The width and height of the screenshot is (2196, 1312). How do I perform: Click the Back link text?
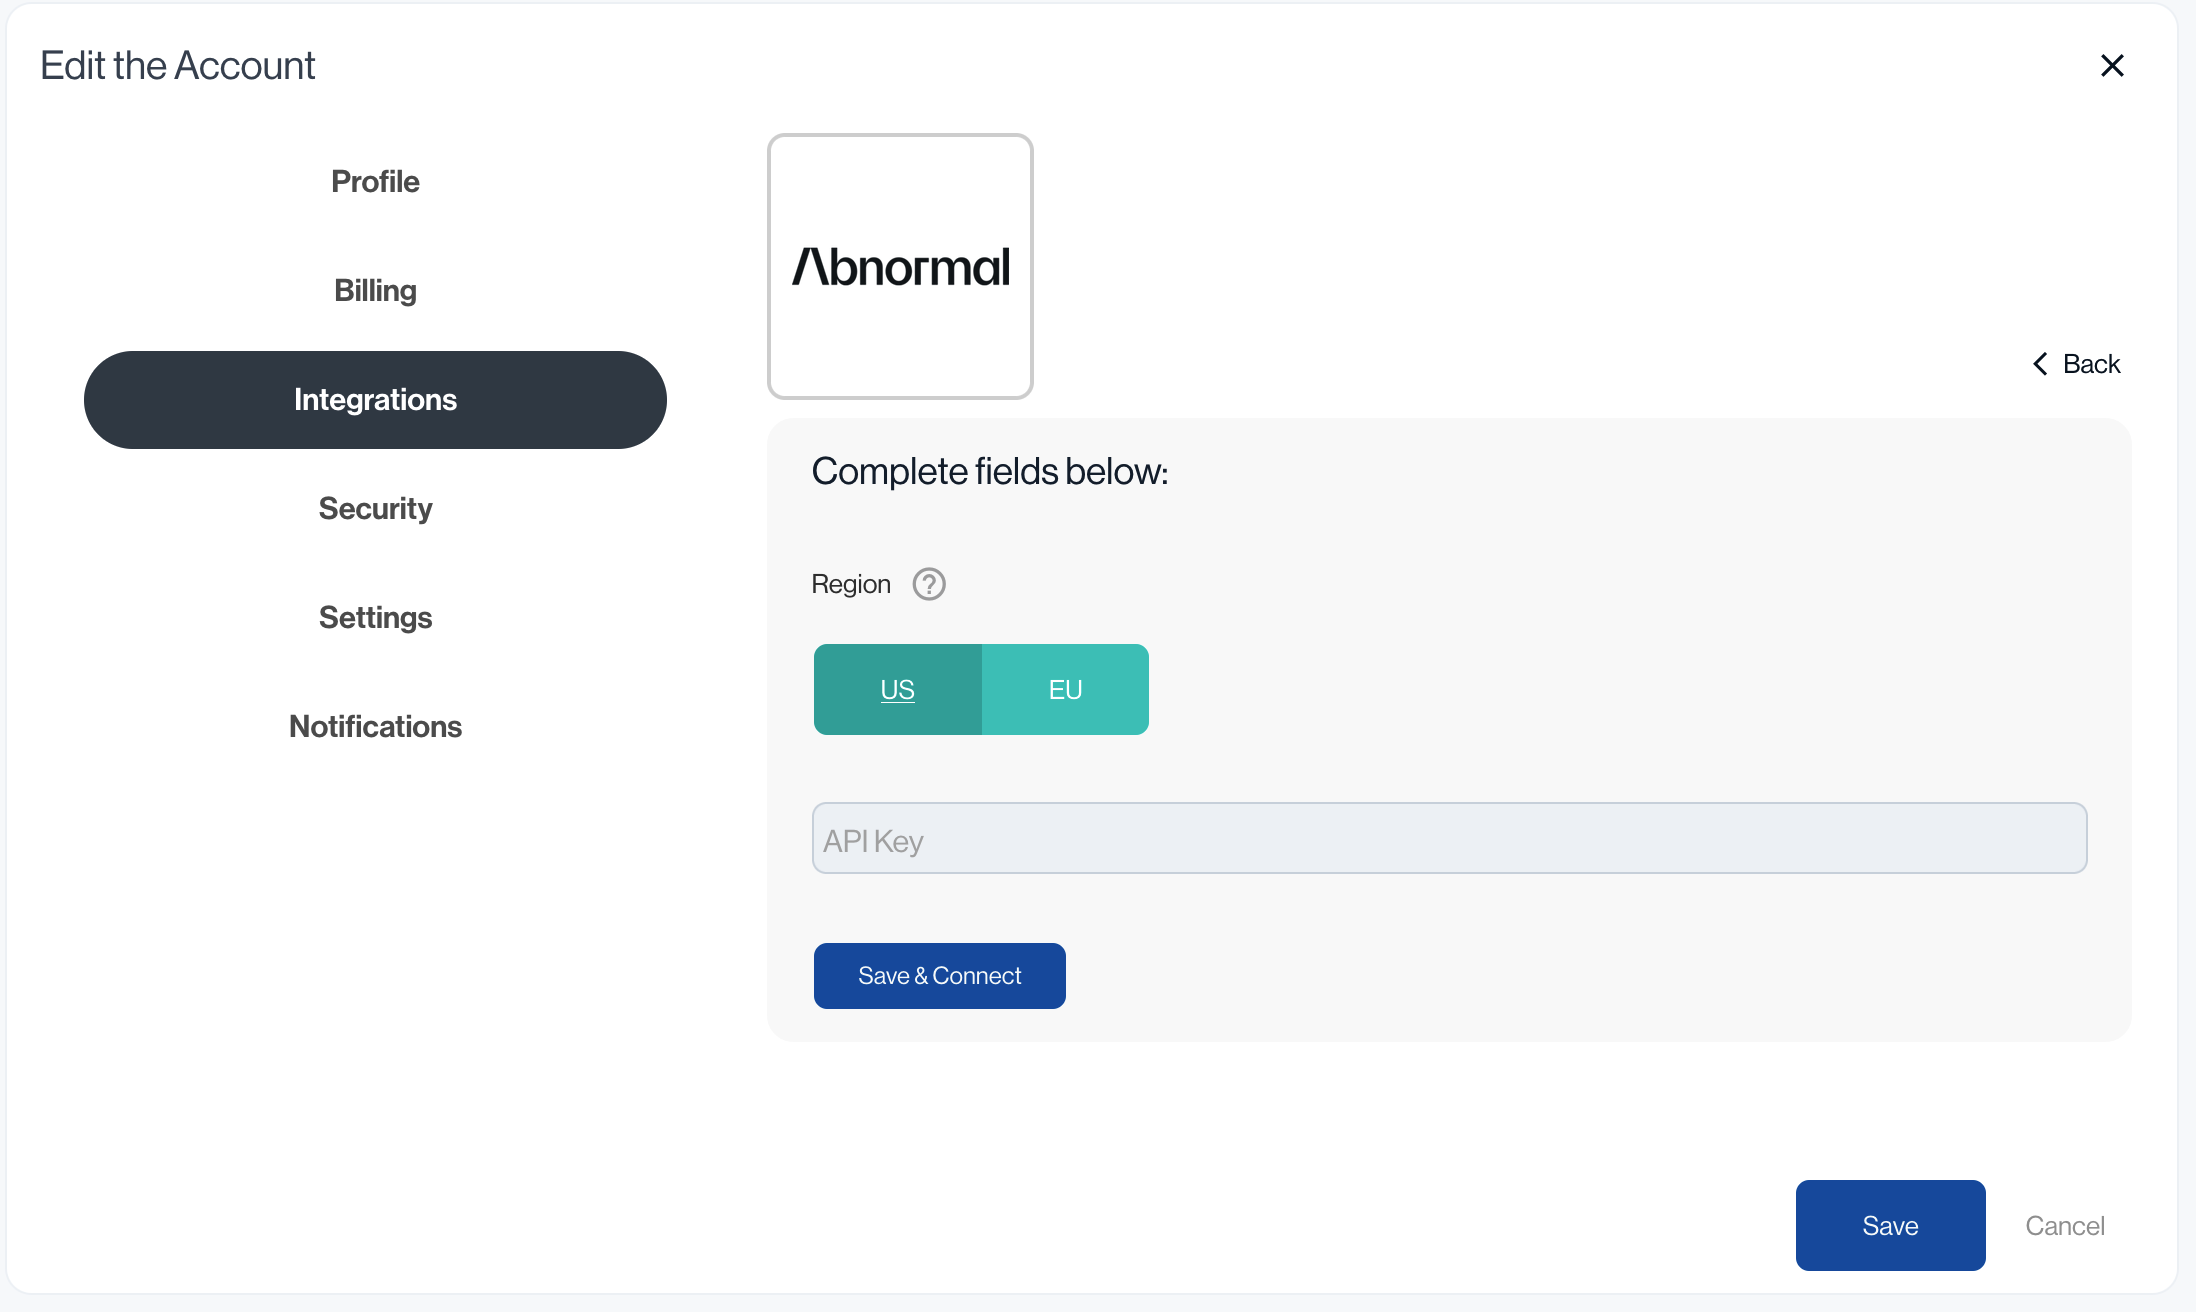[2091, 364]
